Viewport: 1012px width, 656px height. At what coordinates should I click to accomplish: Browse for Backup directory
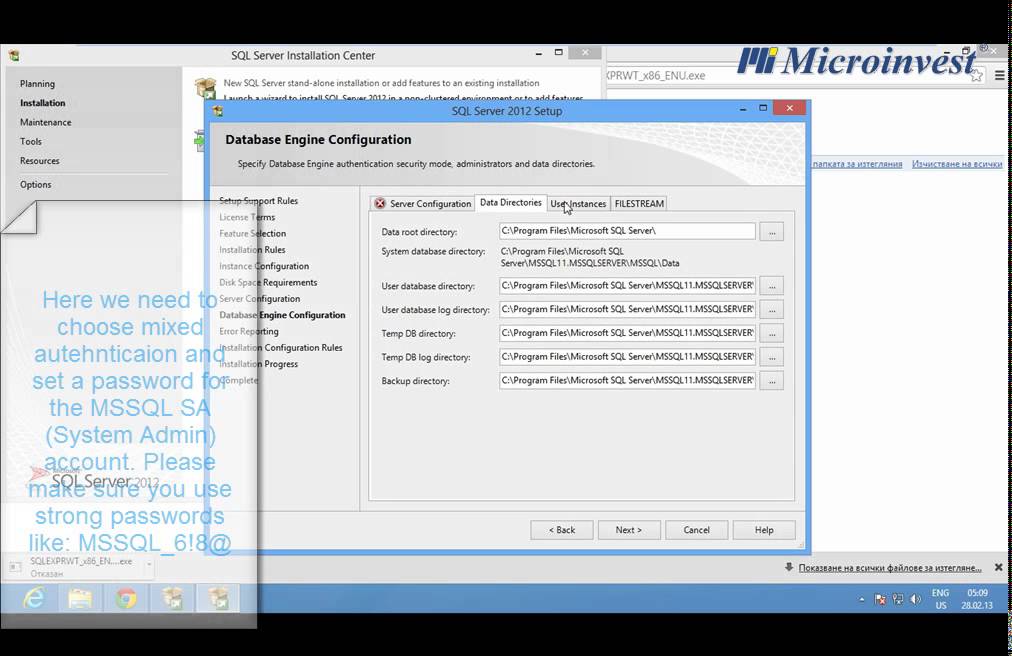[772, 381]
